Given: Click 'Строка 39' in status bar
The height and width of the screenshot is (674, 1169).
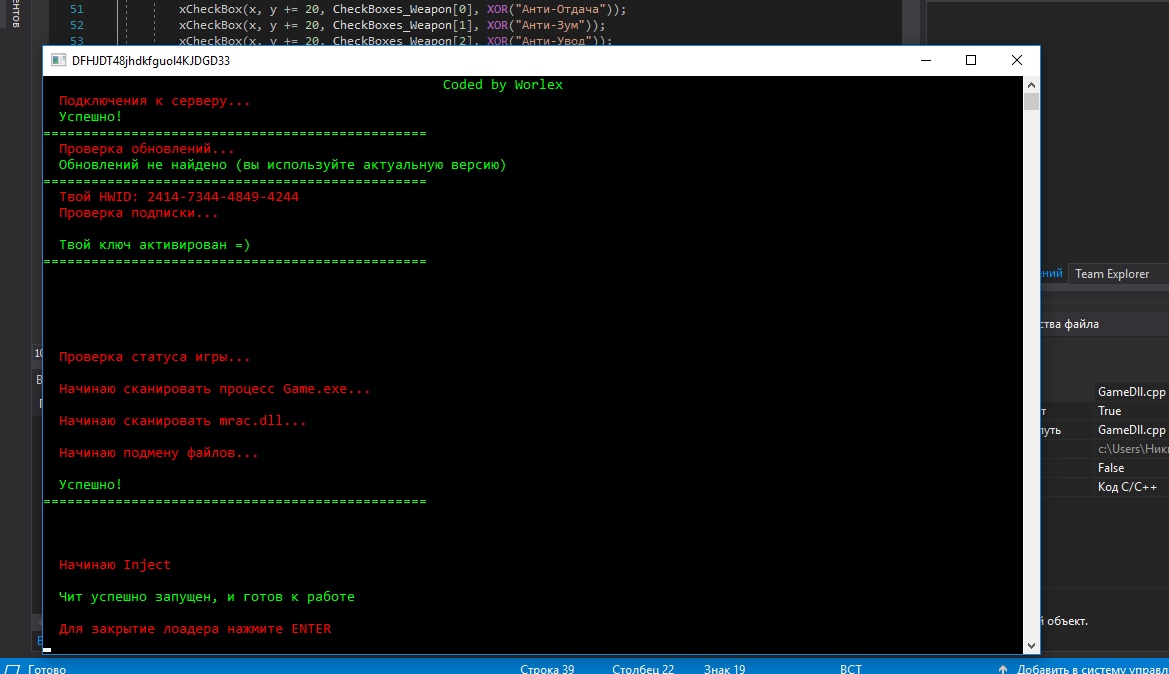Looking at the screenshot, I should 547,669.
